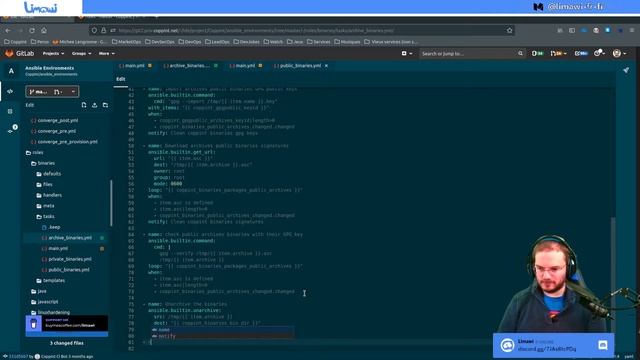Open public_binaries.yml in the file tree
640x360 pixels.
(66, 270)
